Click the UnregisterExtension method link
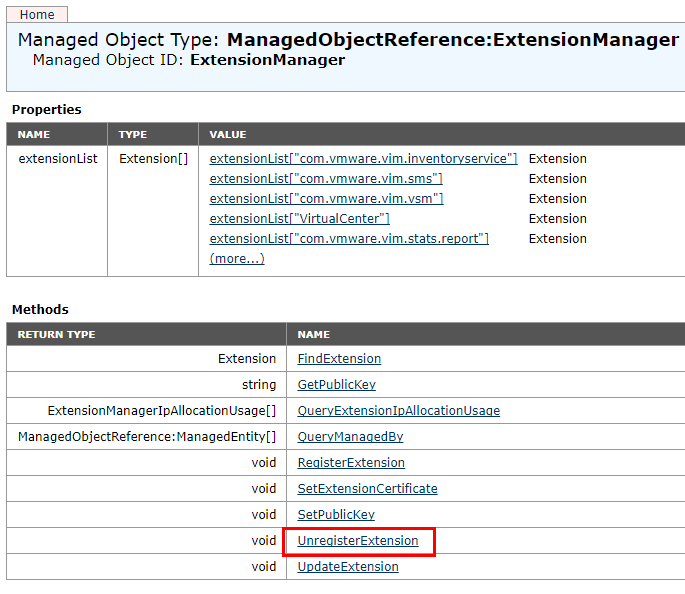685x594 pixels. [358, 541]
